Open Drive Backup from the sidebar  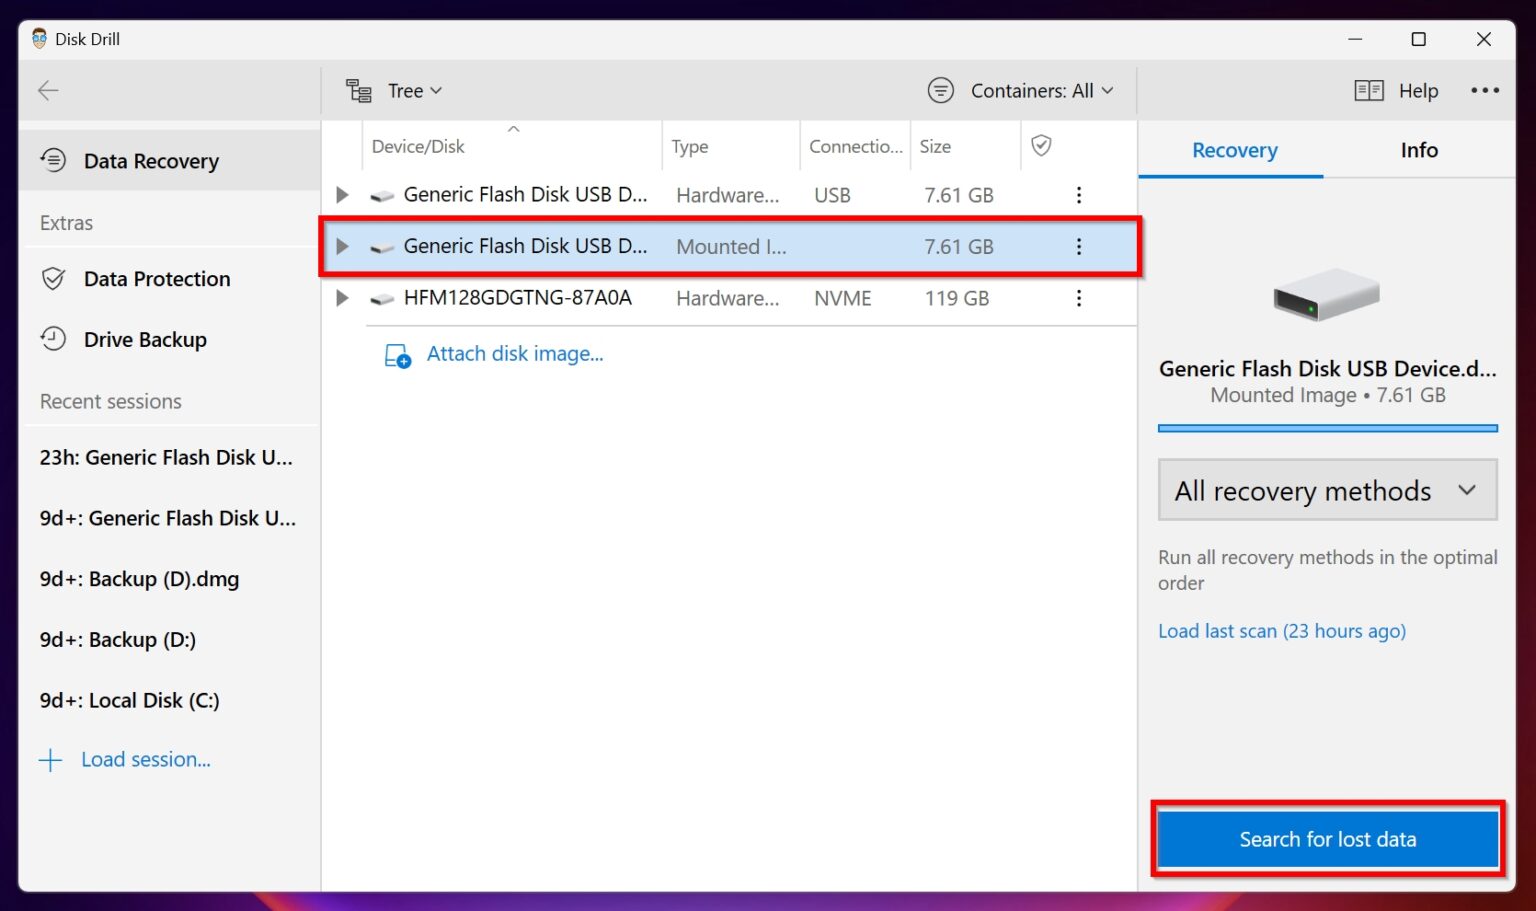click(x=146, y=339)
